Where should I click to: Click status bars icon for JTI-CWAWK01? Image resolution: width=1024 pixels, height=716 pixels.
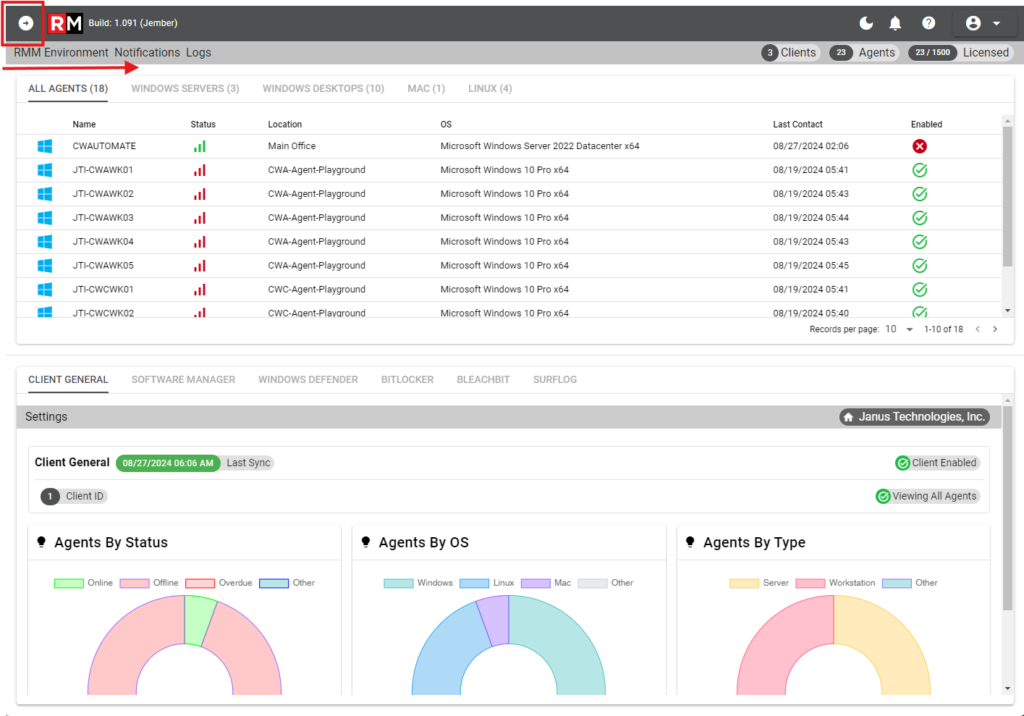pyautogui.click(x=200, y=171)
